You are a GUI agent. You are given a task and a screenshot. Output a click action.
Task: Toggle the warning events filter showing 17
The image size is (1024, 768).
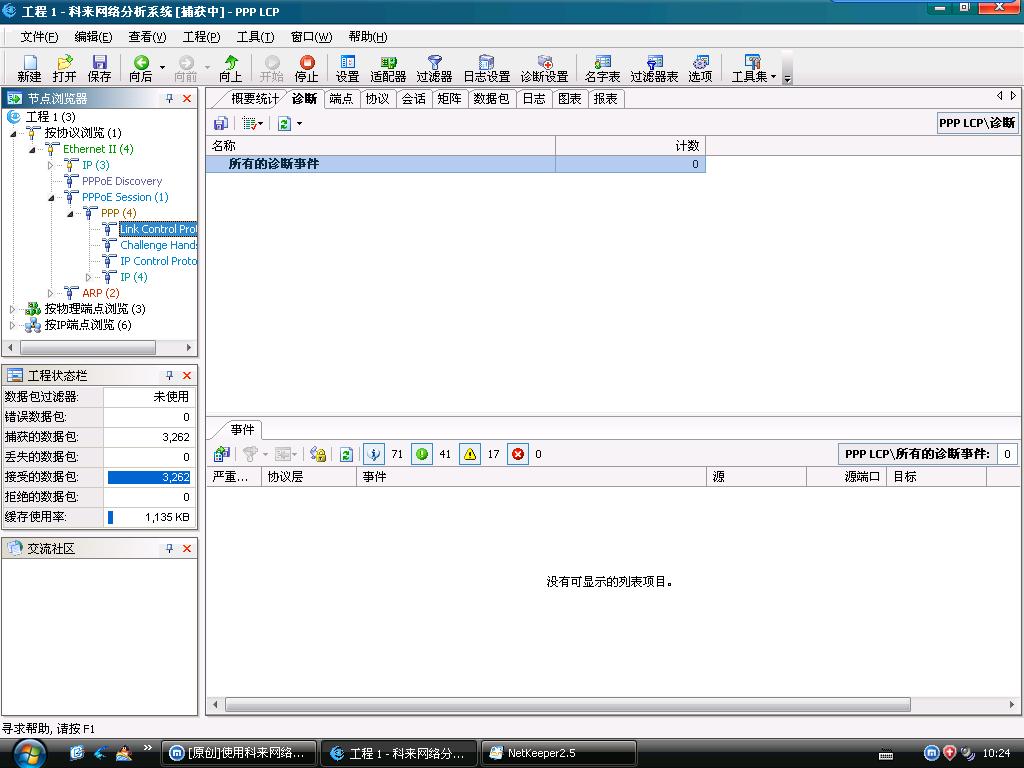(470, 454)
